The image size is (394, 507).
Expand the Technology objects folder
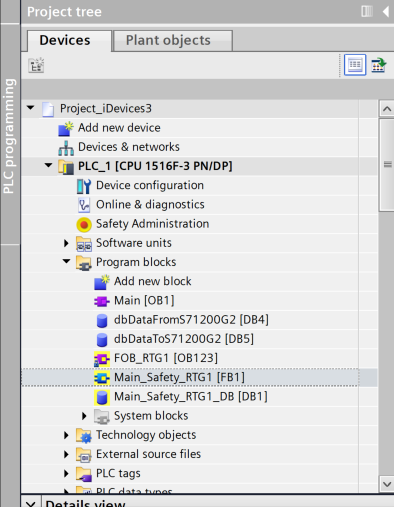click(66, 435)
